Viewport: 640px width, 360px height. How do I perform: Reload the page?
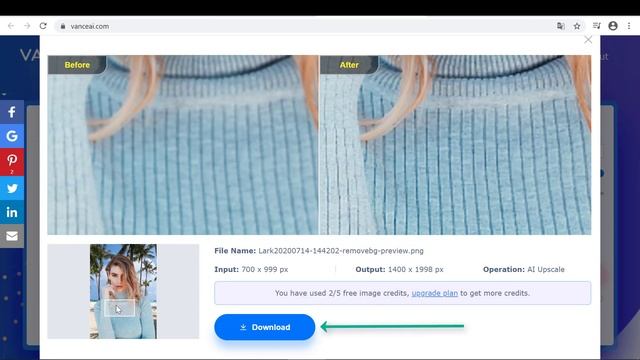(x=43, y=26)
